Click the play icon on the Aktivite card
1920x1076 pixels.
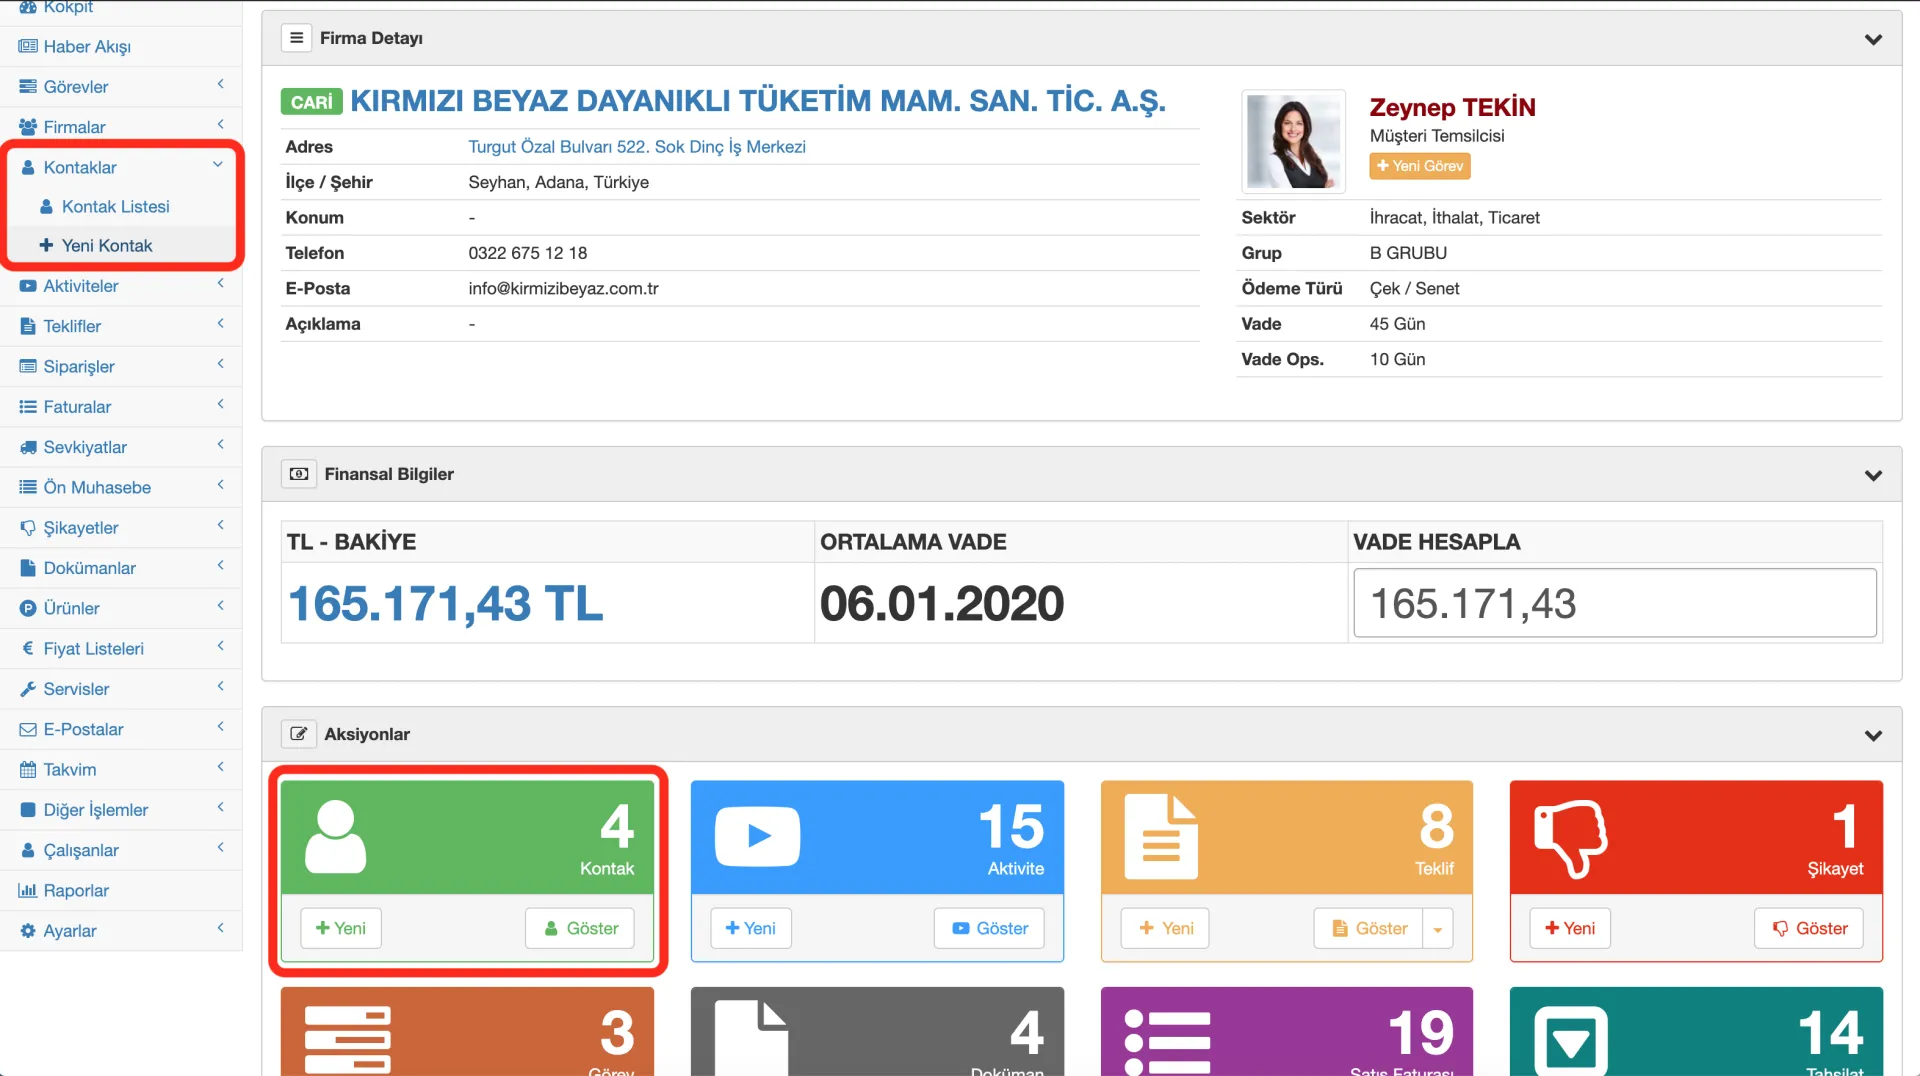click(758, 836)
